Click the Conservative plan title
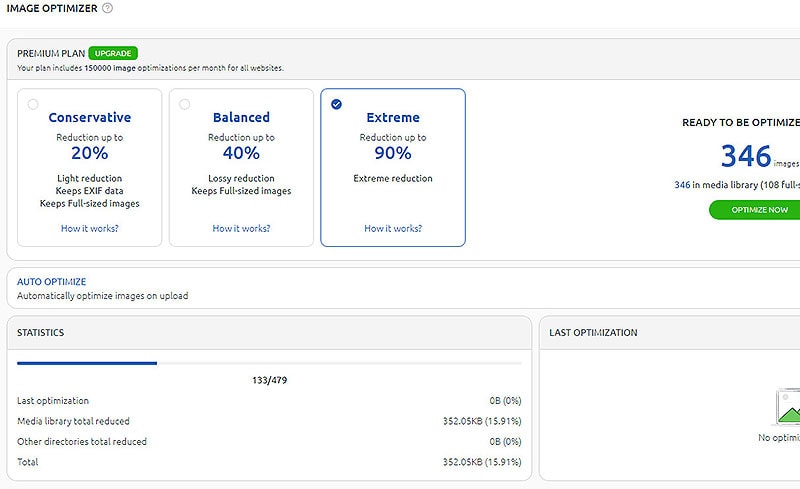 (x=89, y=117)
